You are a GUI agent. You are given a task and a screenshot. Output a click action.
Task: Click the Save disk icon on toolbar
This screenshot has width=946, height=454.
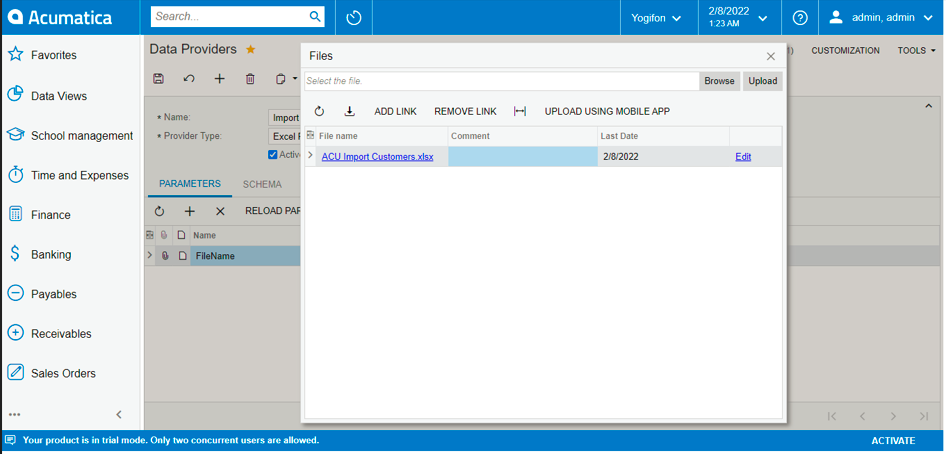click(x=159, y=78)
